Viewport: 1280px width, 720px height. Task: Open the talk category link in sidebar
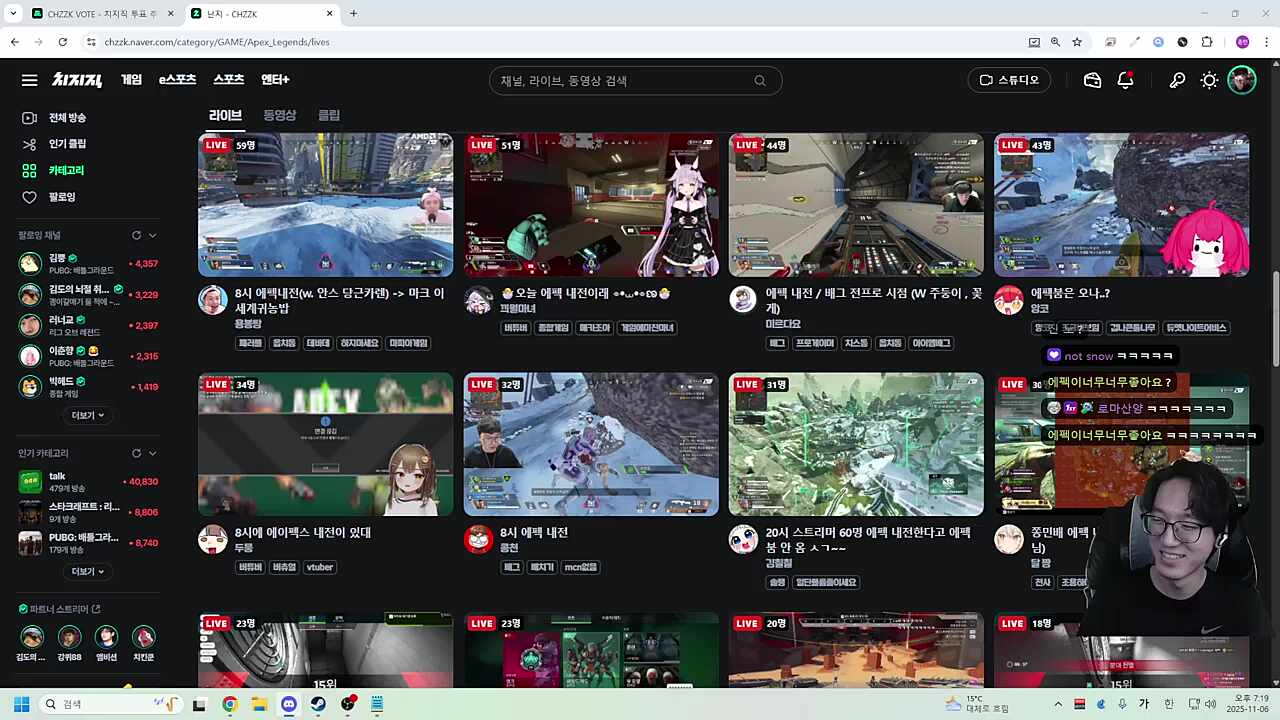tap(57, 476)
